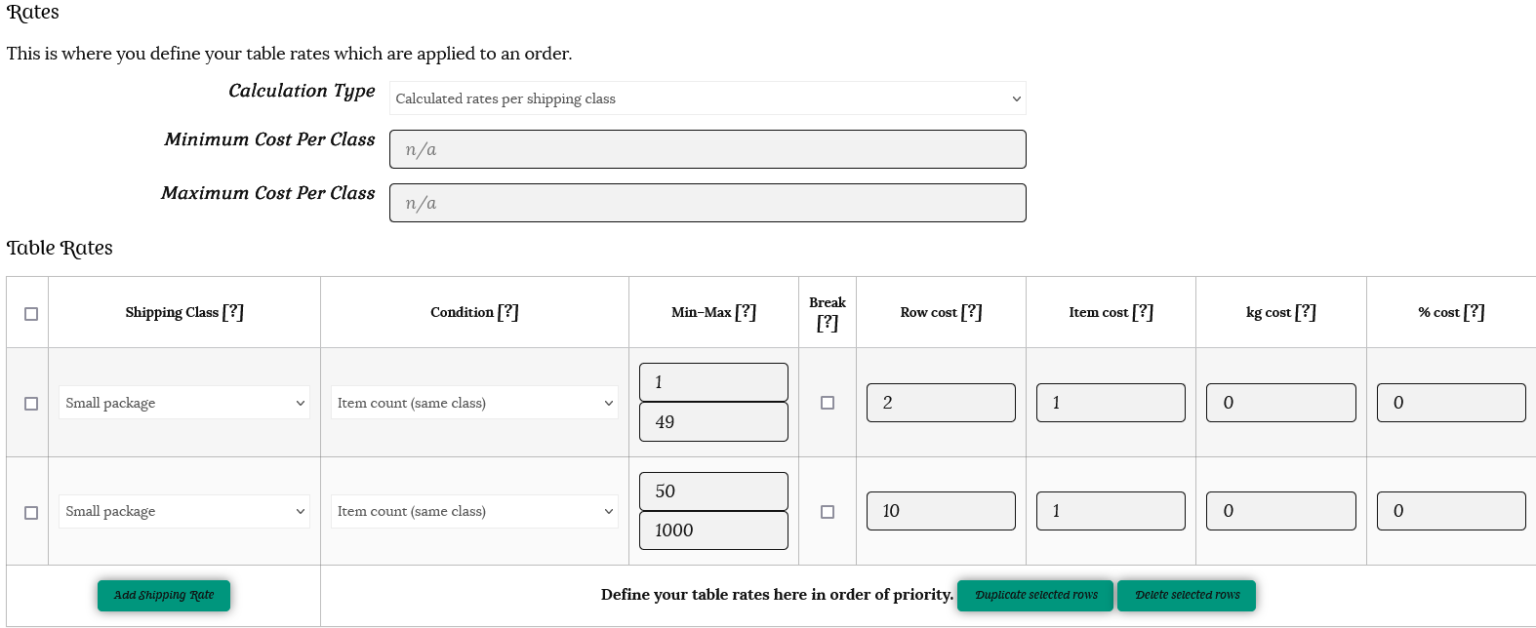Screen dimensions: 1536x628
Task: Show help for Item cost column
Action: (1143, 312)
